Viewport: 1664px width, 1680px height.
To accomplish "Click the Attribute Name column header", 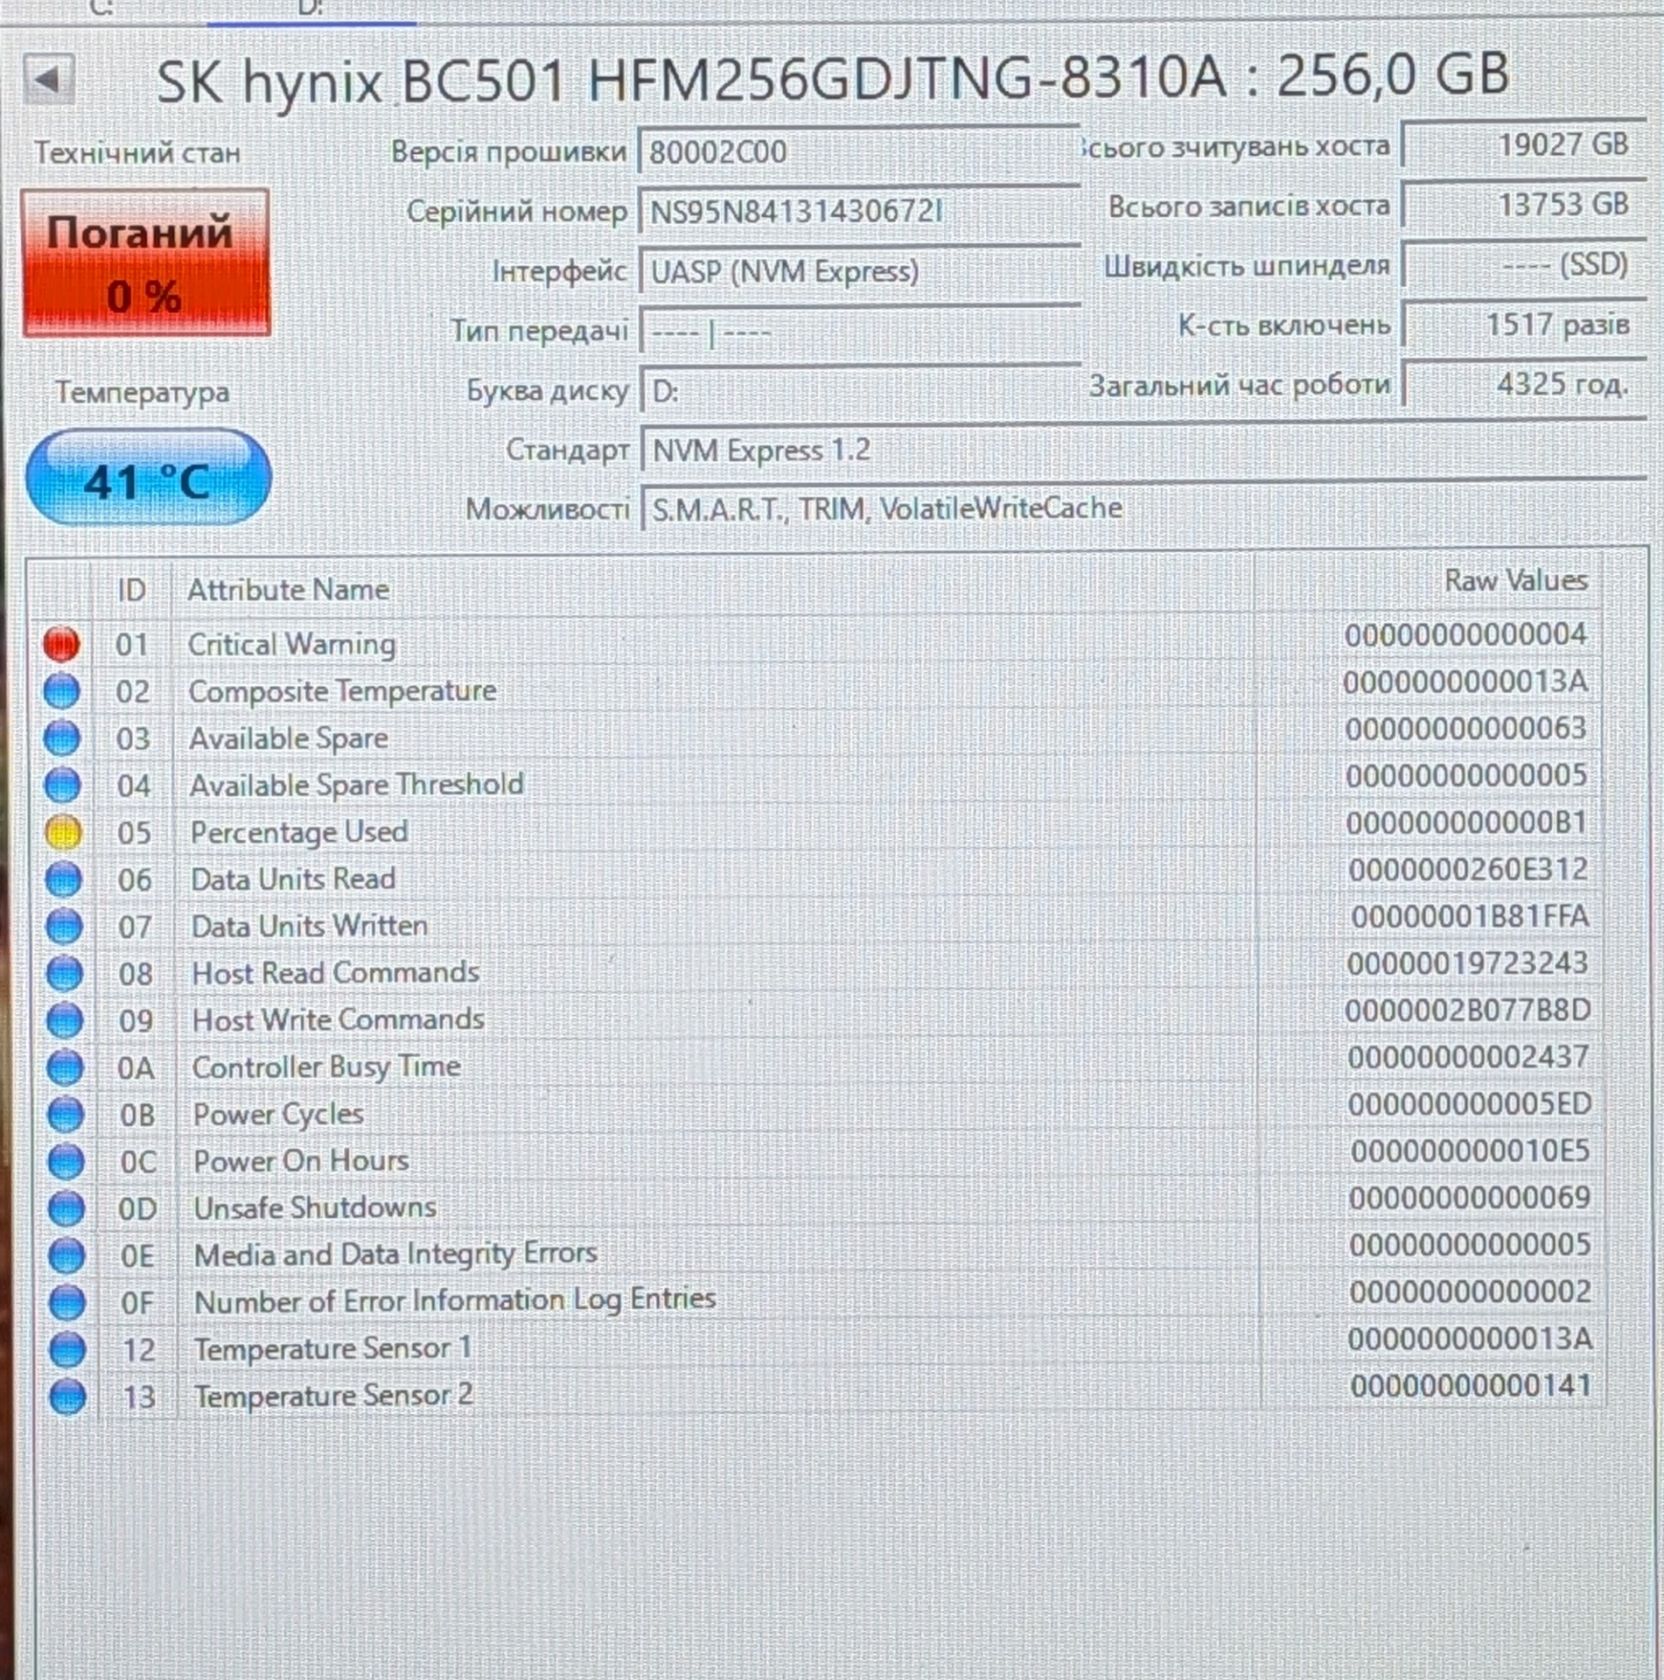I will click(288, 589).
